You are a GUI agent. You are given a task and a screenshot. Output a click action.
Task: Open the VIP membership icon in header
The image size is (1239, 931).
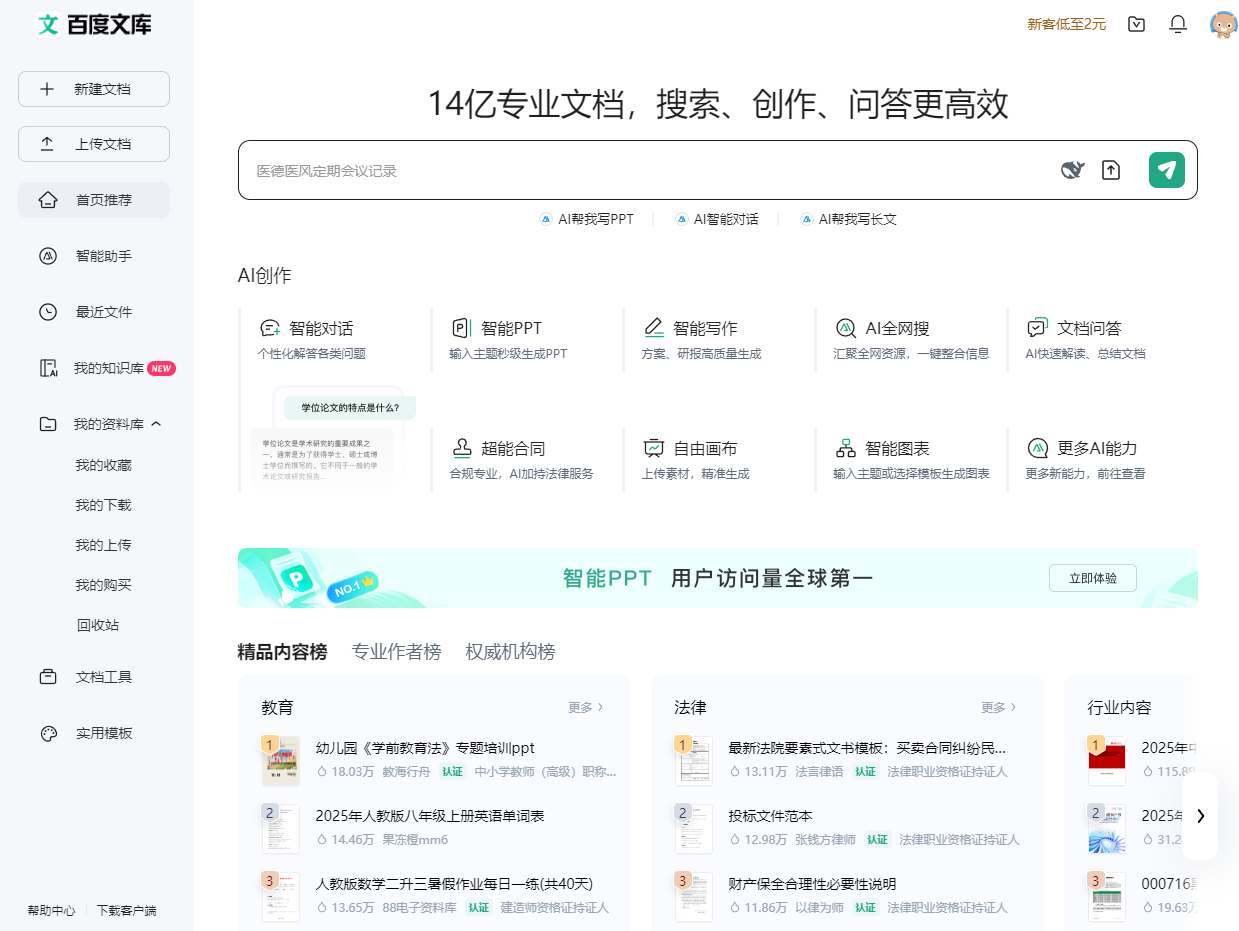coord(1136,24)
